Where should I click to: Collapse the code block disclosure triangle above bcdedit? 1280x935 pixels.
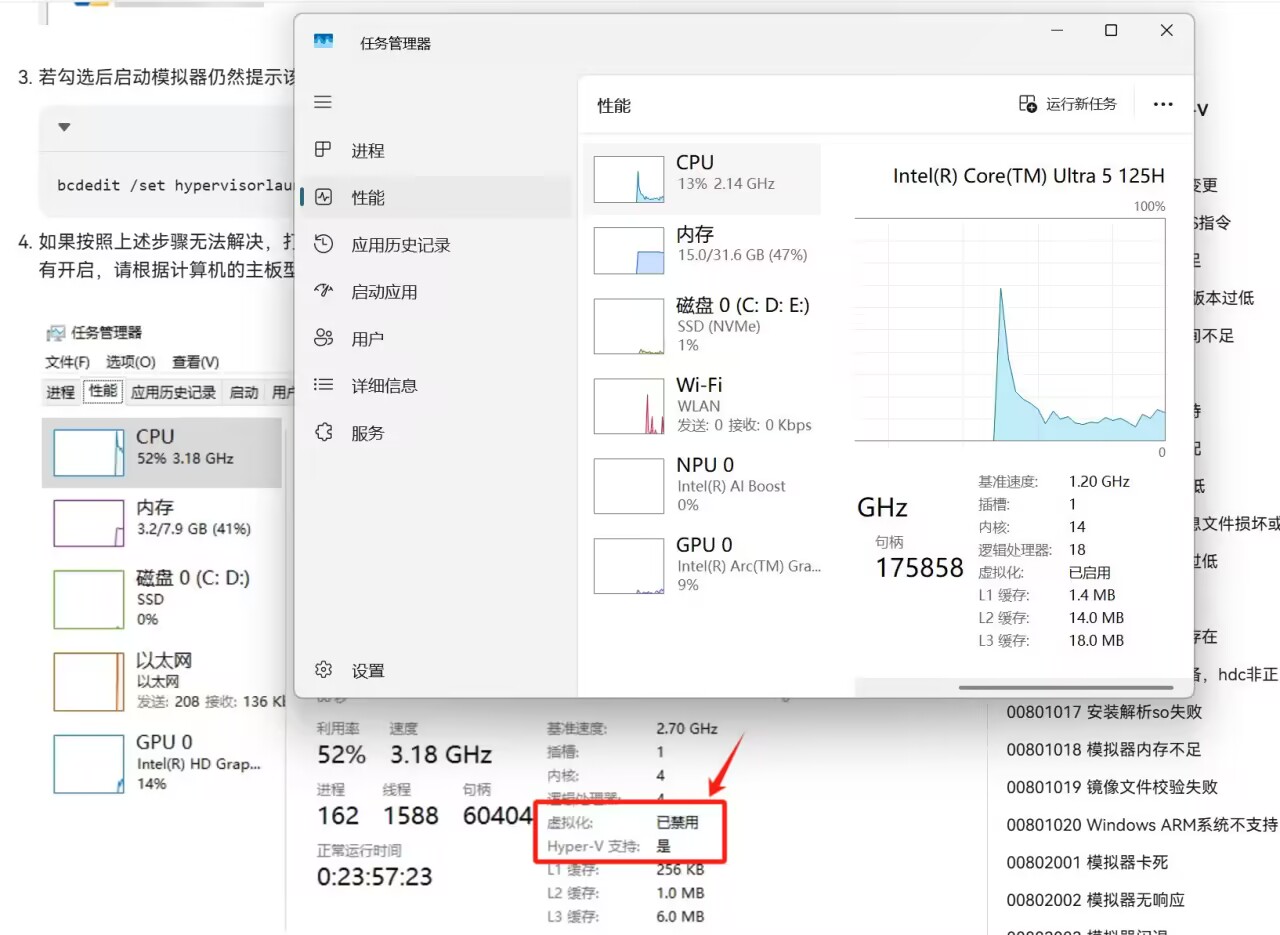[64, 127]
